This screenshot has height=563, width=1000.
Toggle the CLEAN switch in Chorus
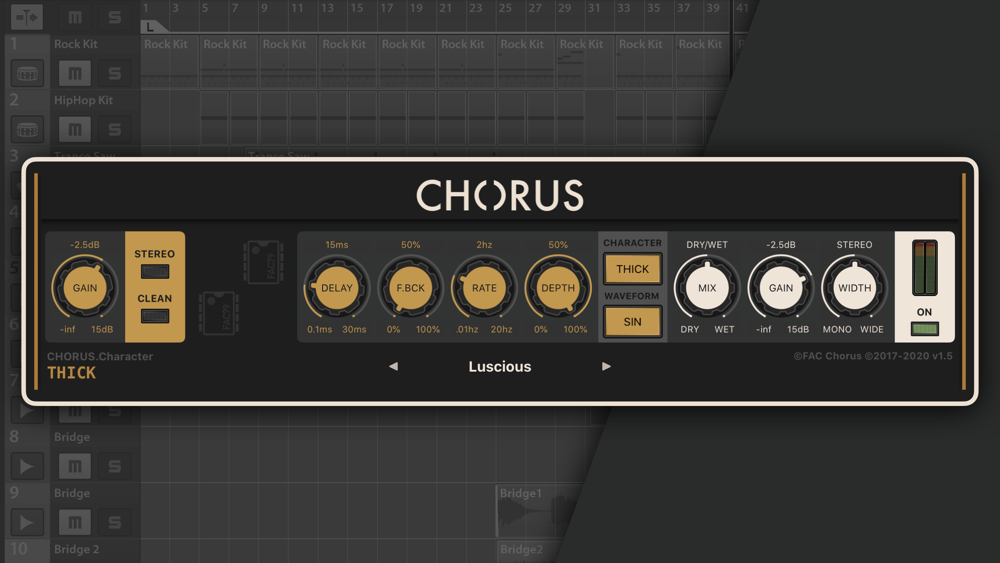point(155,316)
